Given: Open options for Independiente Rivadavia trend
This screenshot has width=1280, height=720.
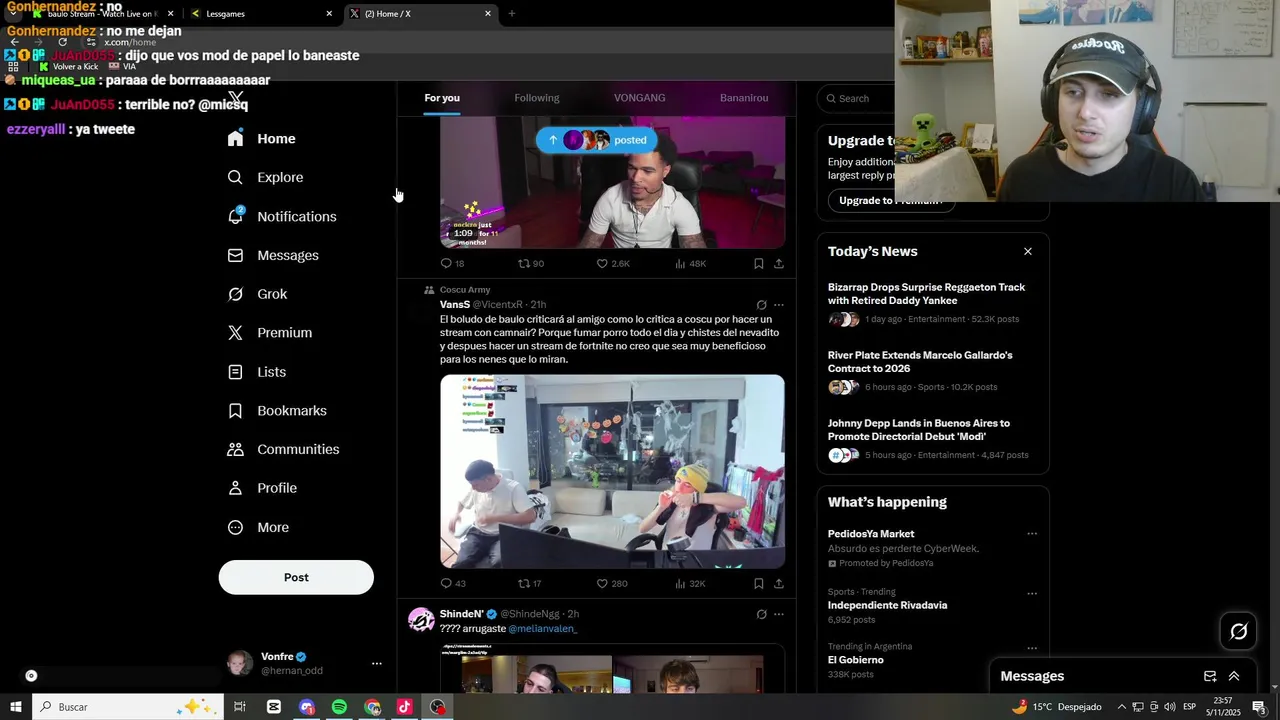Looking at the screenshot, I should click(x=1032, y=593).
